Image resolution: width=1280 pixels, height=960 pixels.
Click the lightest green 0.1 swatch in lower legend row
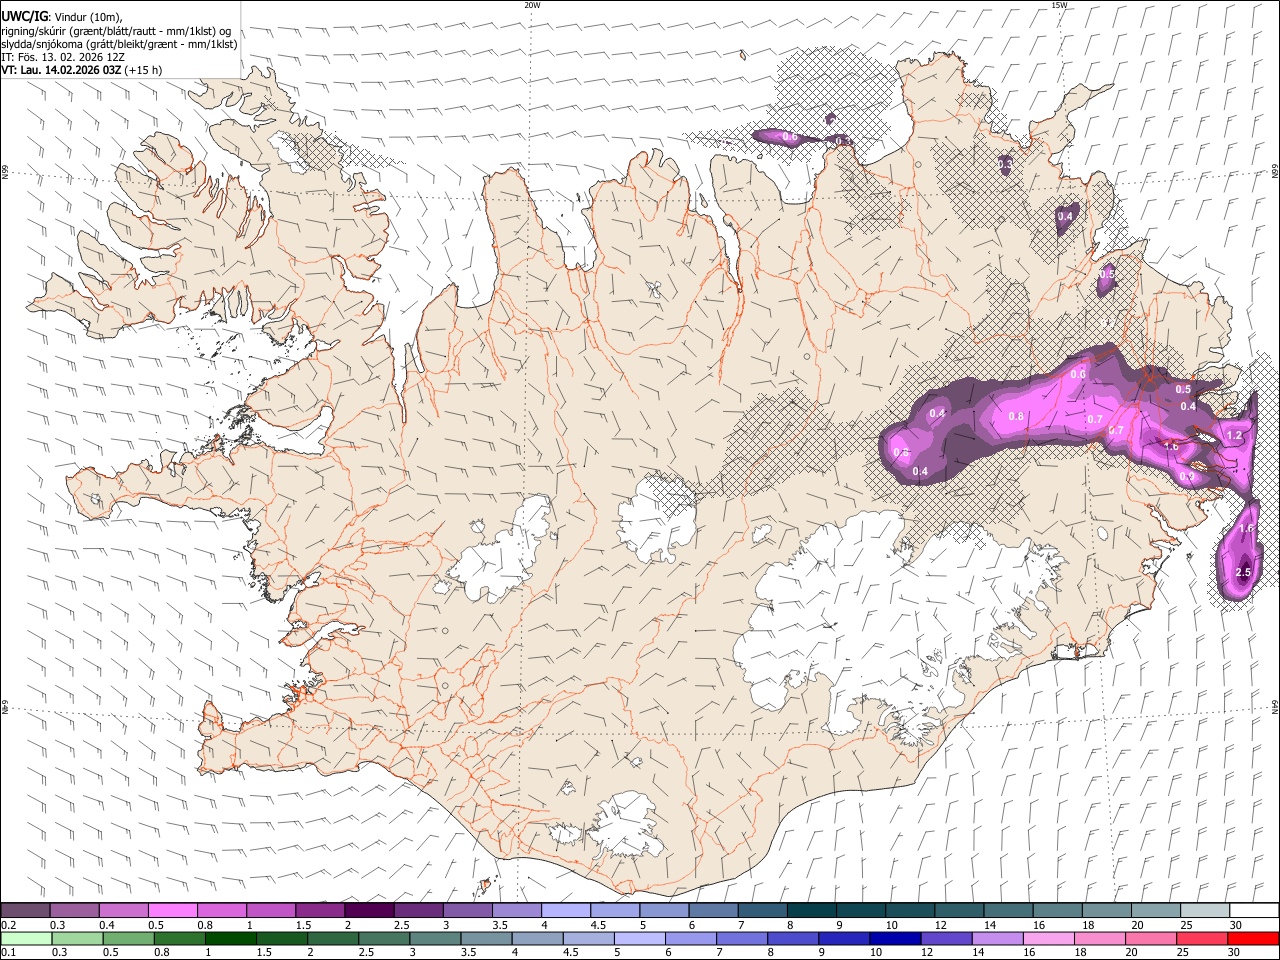(27, 938)
